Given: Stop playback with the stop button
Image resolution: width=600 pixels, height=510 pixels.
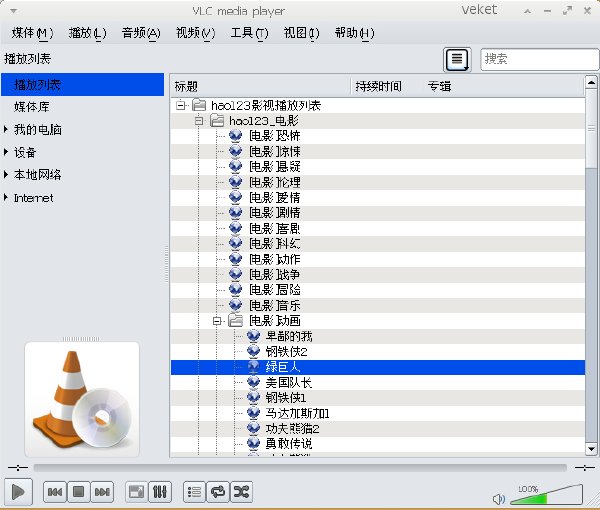Looking at the screenshot, I should 78,492.
